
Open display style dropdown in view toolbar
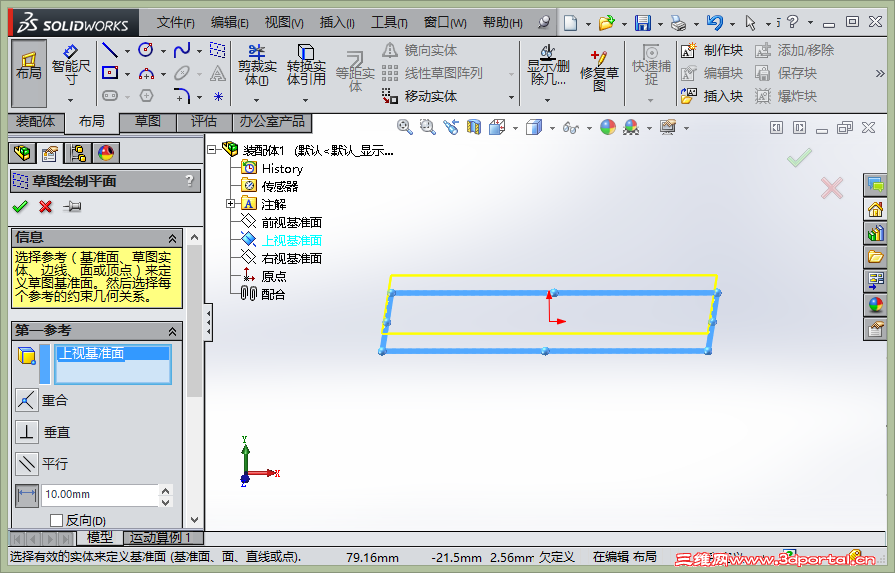(552, 128)
